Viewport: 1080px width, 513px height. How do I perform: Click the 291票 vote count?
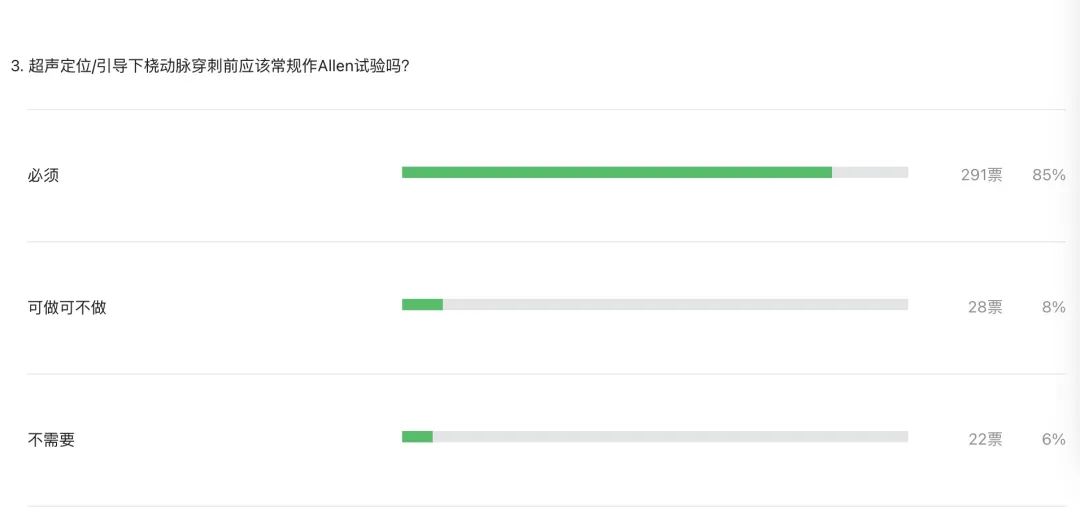tap(982, 175)
